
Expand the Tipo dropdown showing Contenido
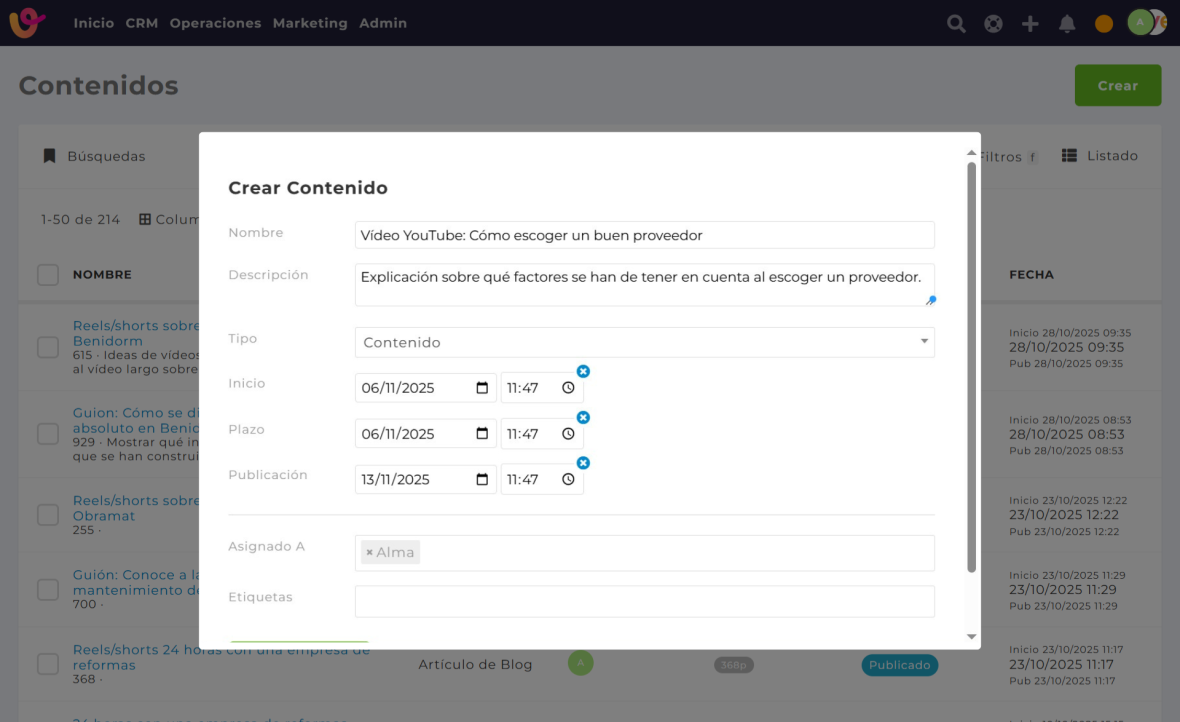coord(644,342)
